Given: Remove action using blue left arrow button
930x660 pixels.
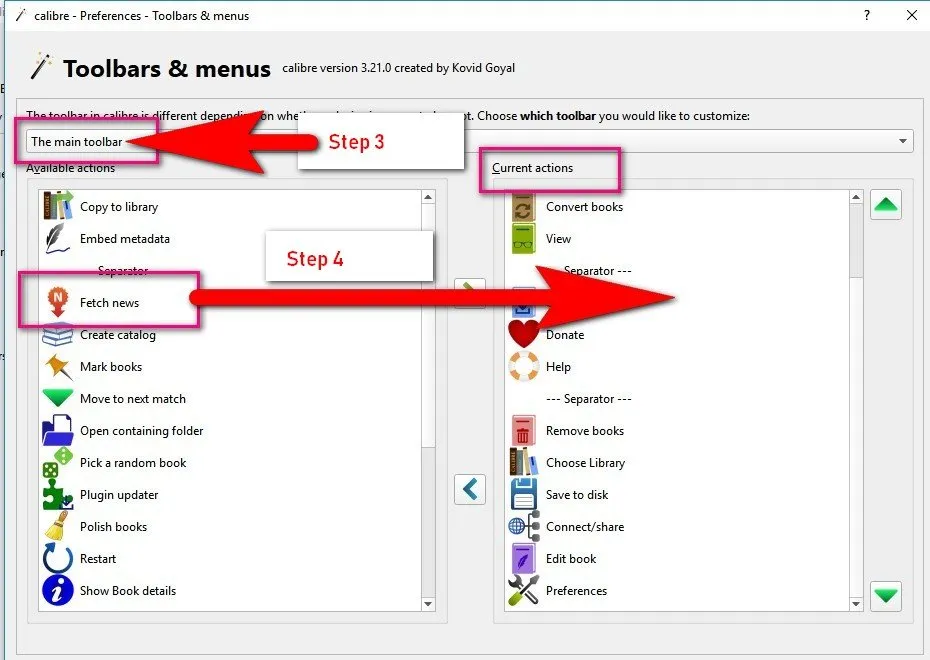Looking at the screenshot, I should (x=470, y=489).
